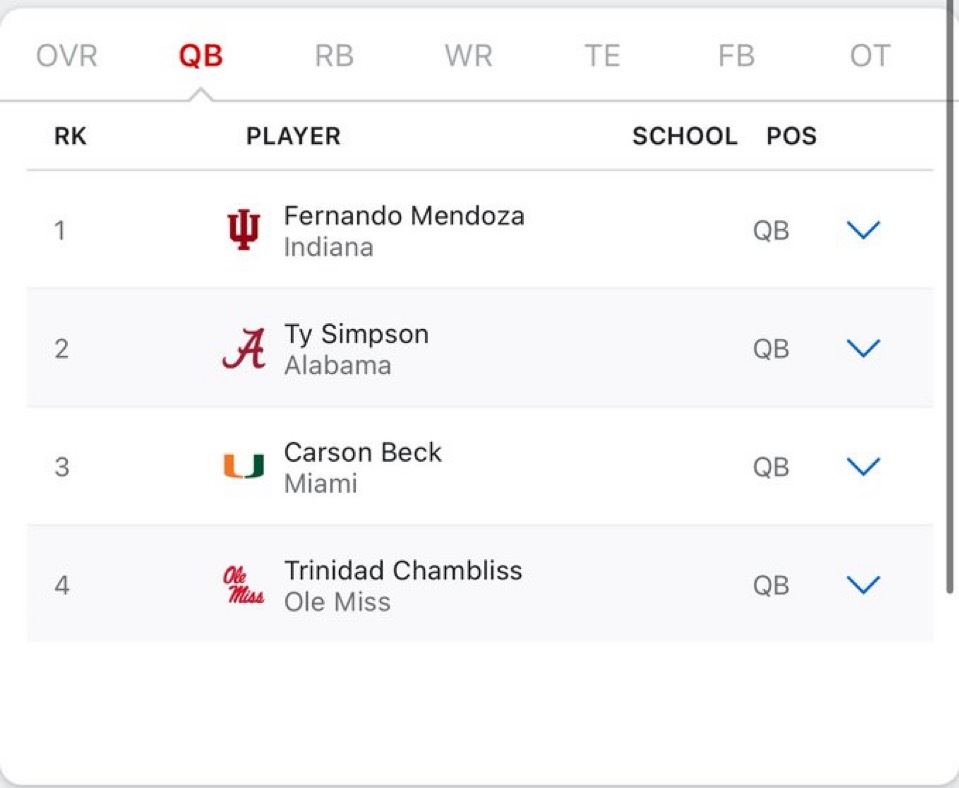Open Fernando Mendoza's player link
959x788 pixels.
pyautogui.click(x=404, y=216)
